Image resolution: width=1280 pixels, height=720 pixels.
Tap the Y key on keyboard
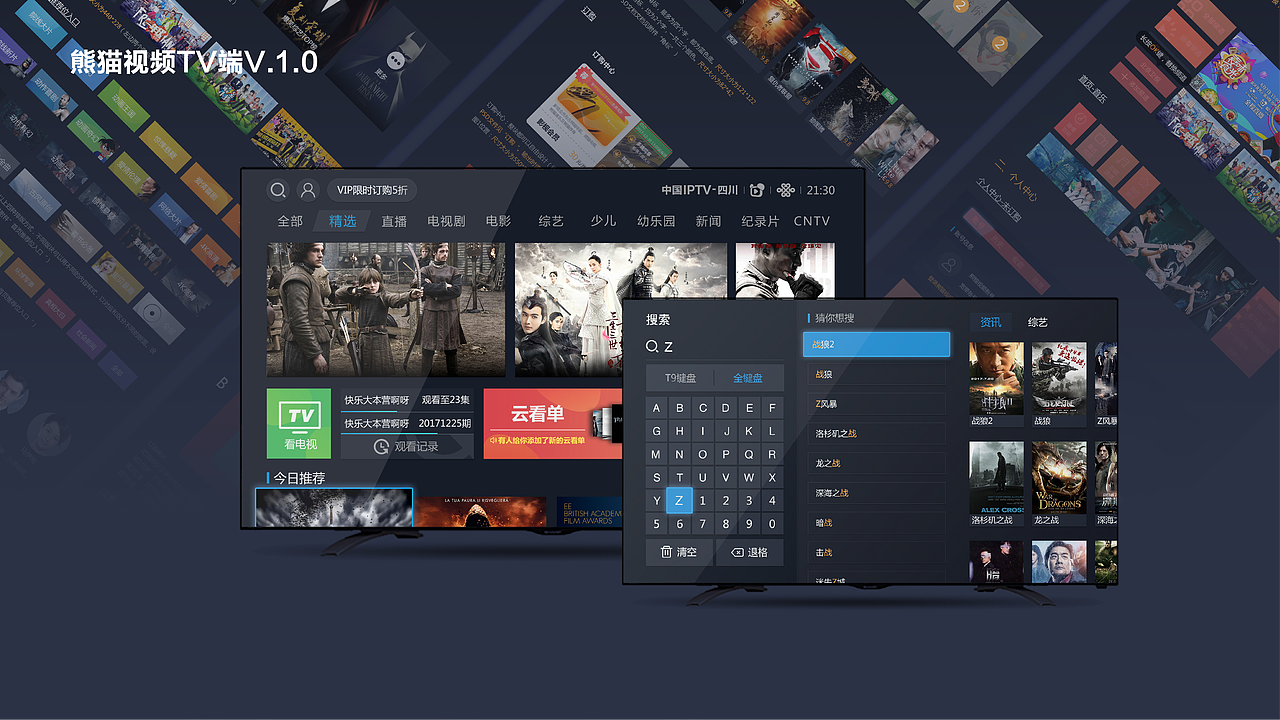pos(657,501)
